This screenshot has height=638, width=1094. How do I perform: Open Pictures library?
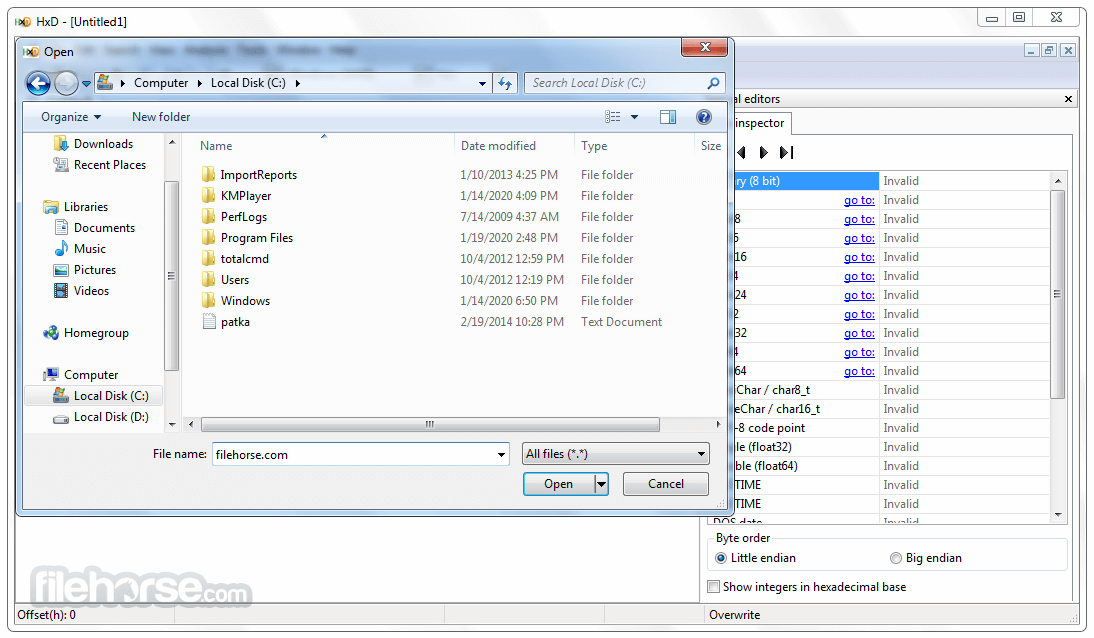(94, 269)
